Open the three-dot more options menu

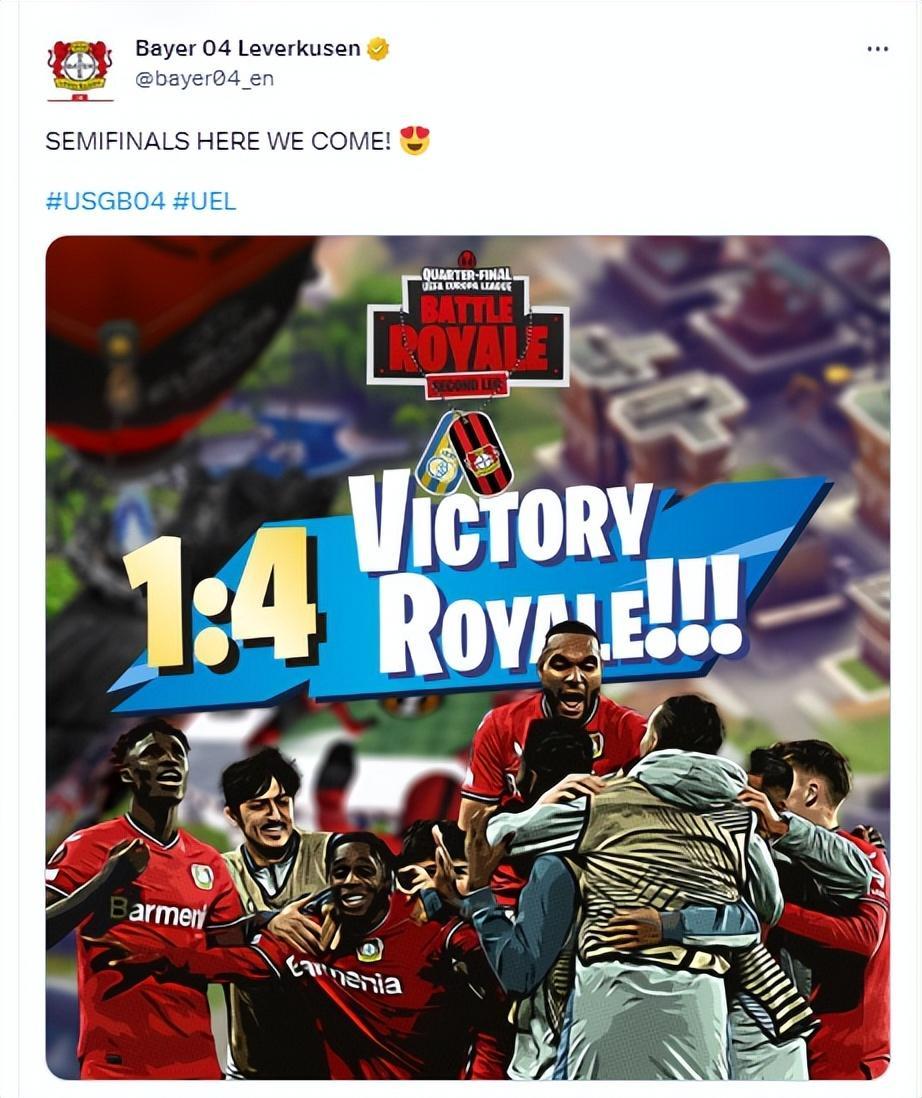(877, 49)
